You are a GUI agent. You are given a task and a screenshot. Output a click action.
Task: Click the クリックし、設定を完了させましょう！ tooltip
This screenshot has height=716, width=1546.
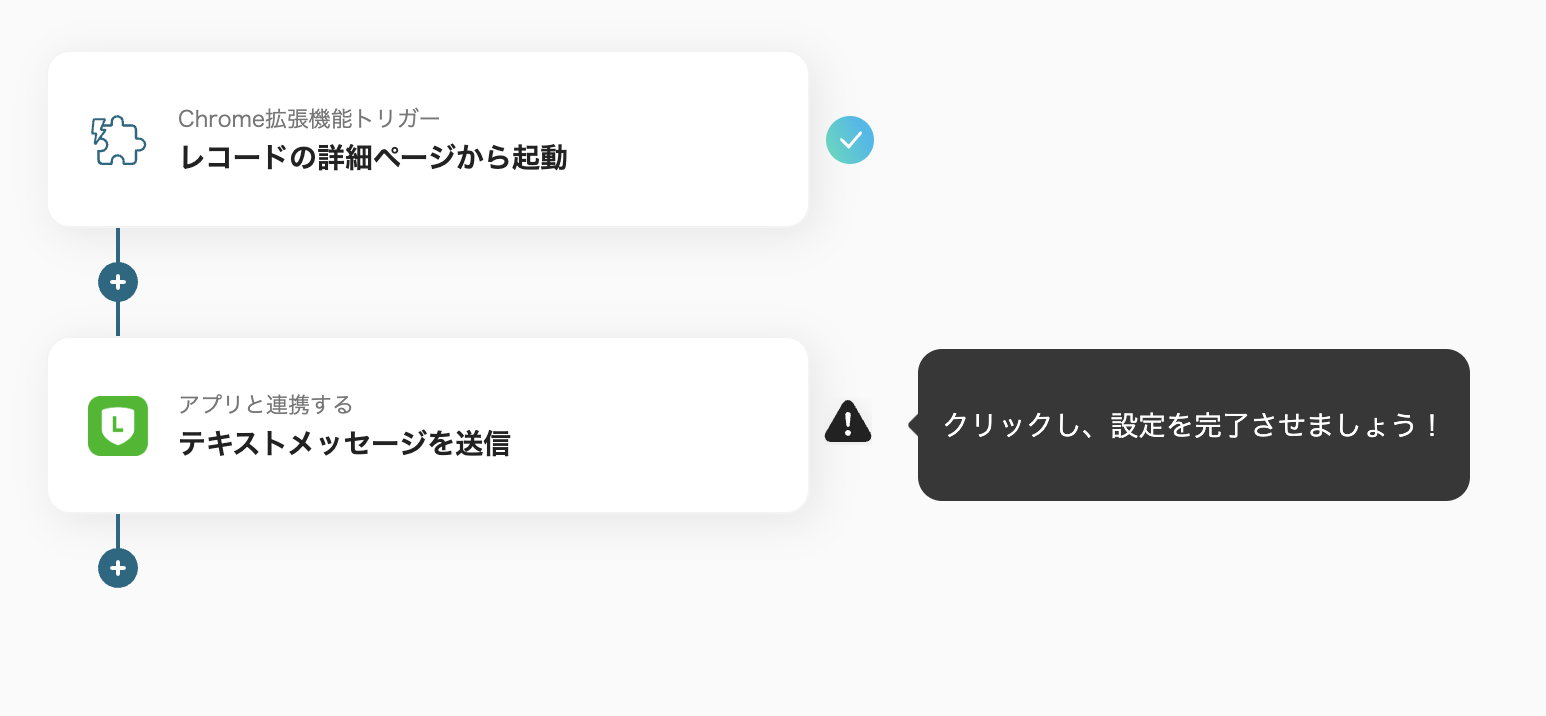pos(1193,425)
